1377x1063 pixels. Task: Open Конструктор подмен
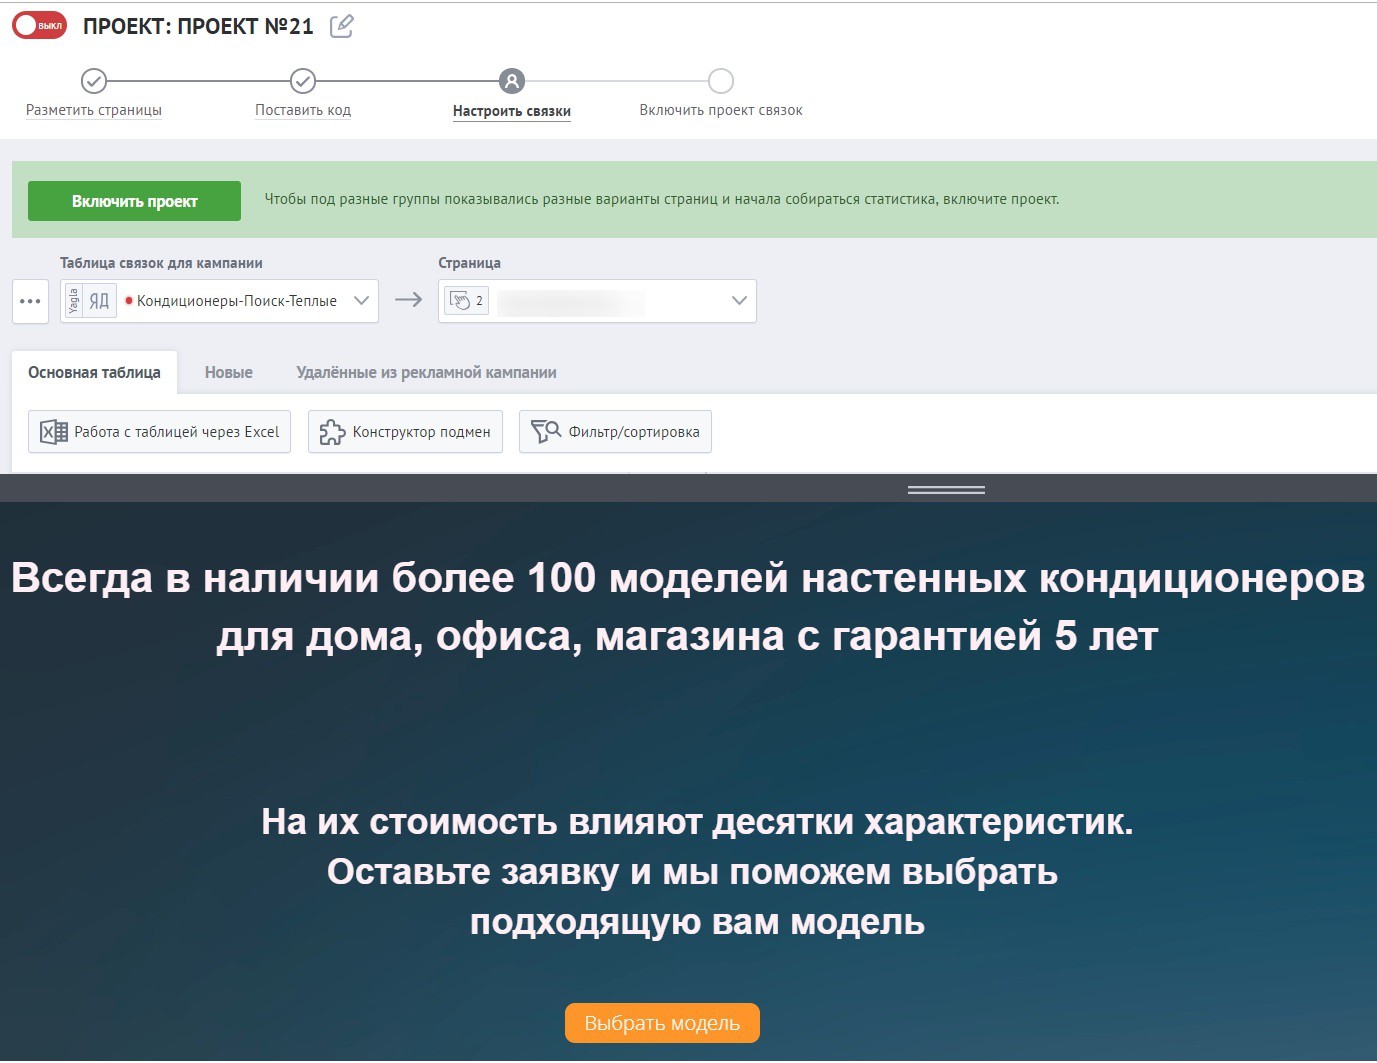405,432
